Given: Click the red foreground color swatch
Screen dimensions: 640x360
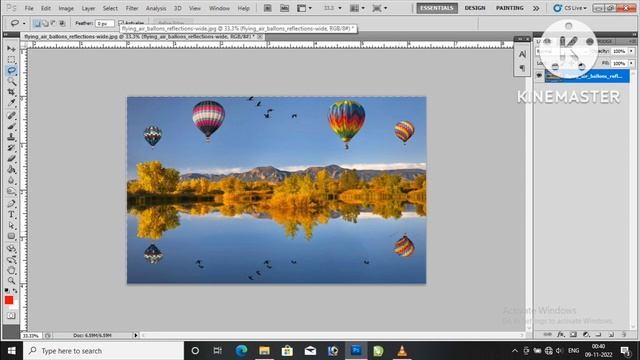Looking at the screenshot, I should [x=9, y=300].
